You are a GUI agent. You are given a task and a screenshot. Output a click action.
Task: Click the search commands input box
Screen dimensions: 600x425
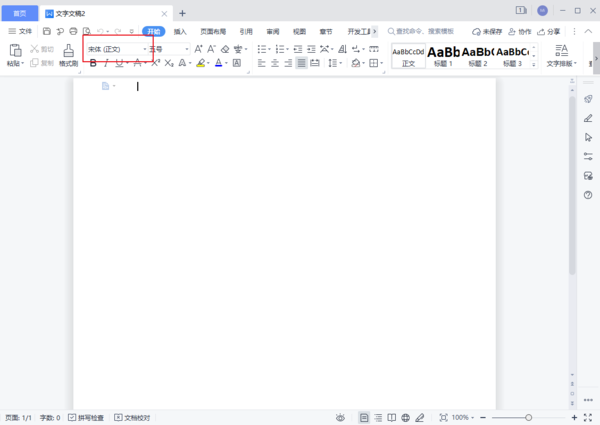[x=425, y=31]
